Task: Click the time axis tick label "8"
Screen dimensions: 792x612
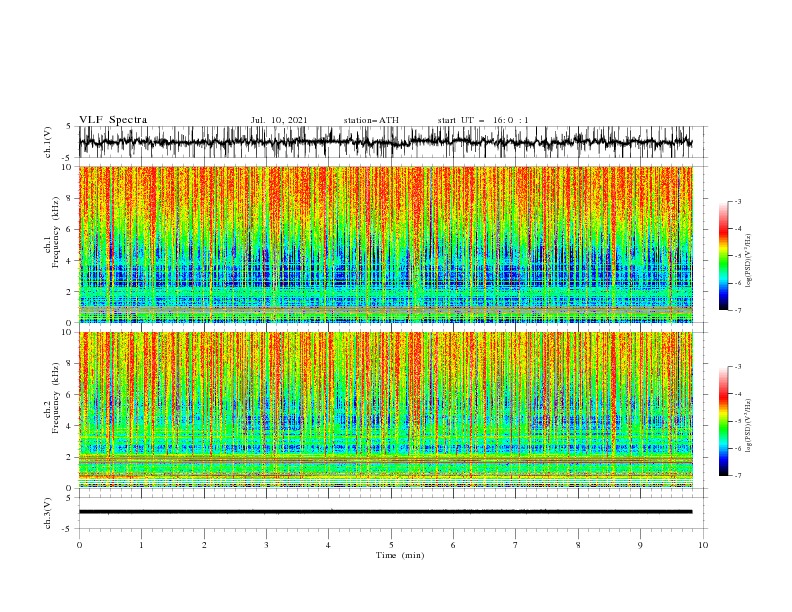Action: [578, 545]
